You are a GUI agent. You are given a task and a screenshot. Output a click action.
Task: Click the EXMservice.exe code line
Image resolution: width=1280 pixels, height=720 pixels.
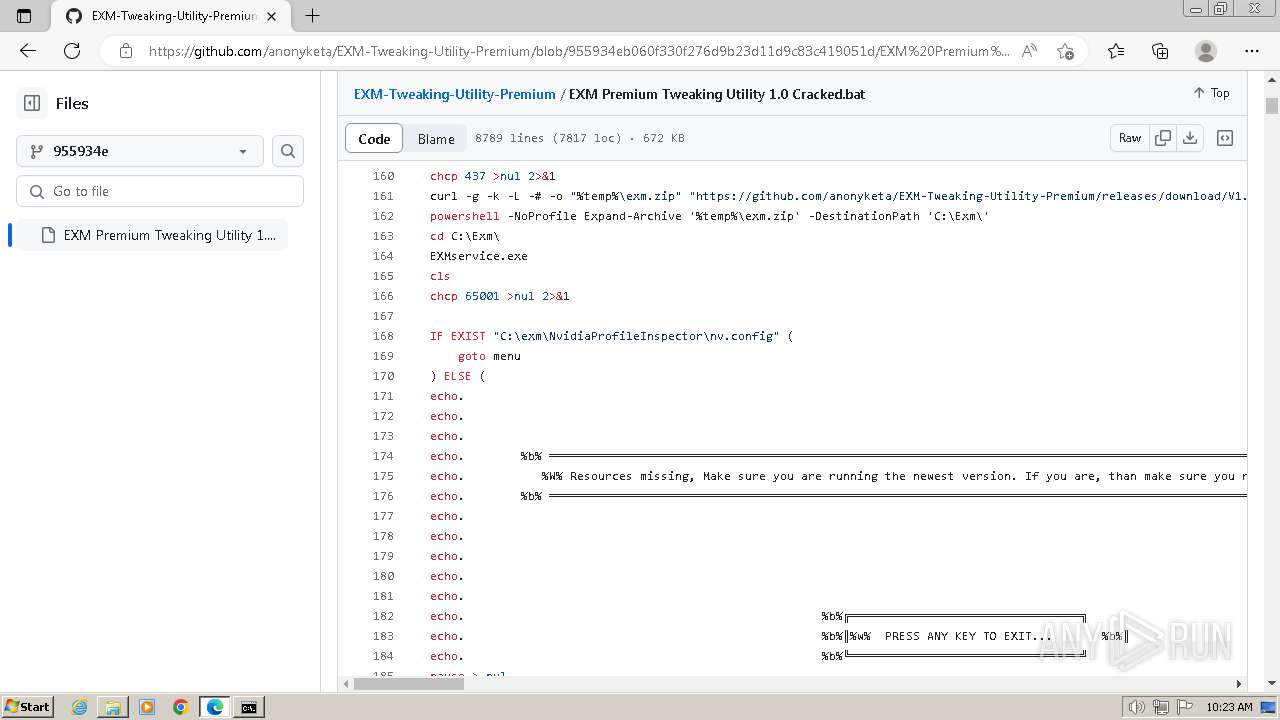pyautogui.click(x=479, y=256)
